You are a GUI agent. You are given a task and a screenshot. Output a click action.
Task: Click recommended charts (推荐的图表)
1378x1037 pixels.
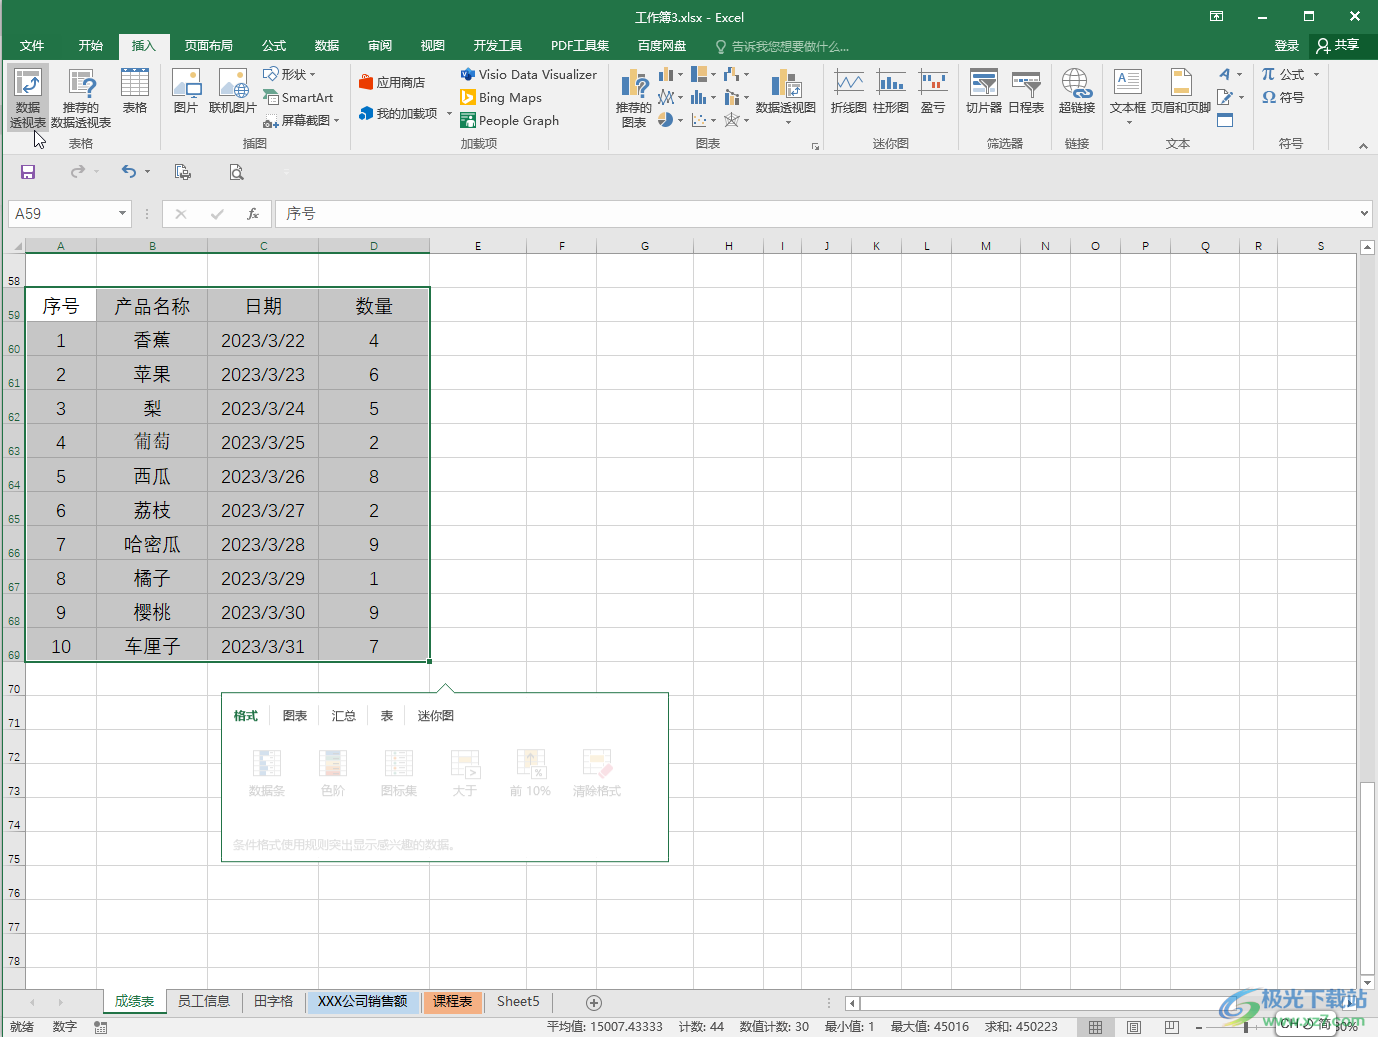point(634,98)
